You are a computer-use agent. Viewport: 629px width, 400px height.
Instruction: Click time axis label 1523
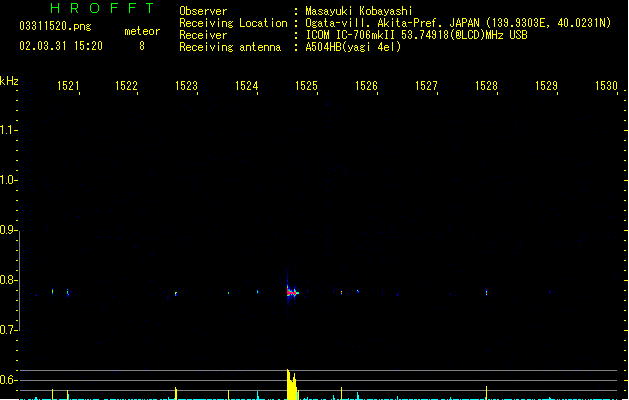point(187,86)
